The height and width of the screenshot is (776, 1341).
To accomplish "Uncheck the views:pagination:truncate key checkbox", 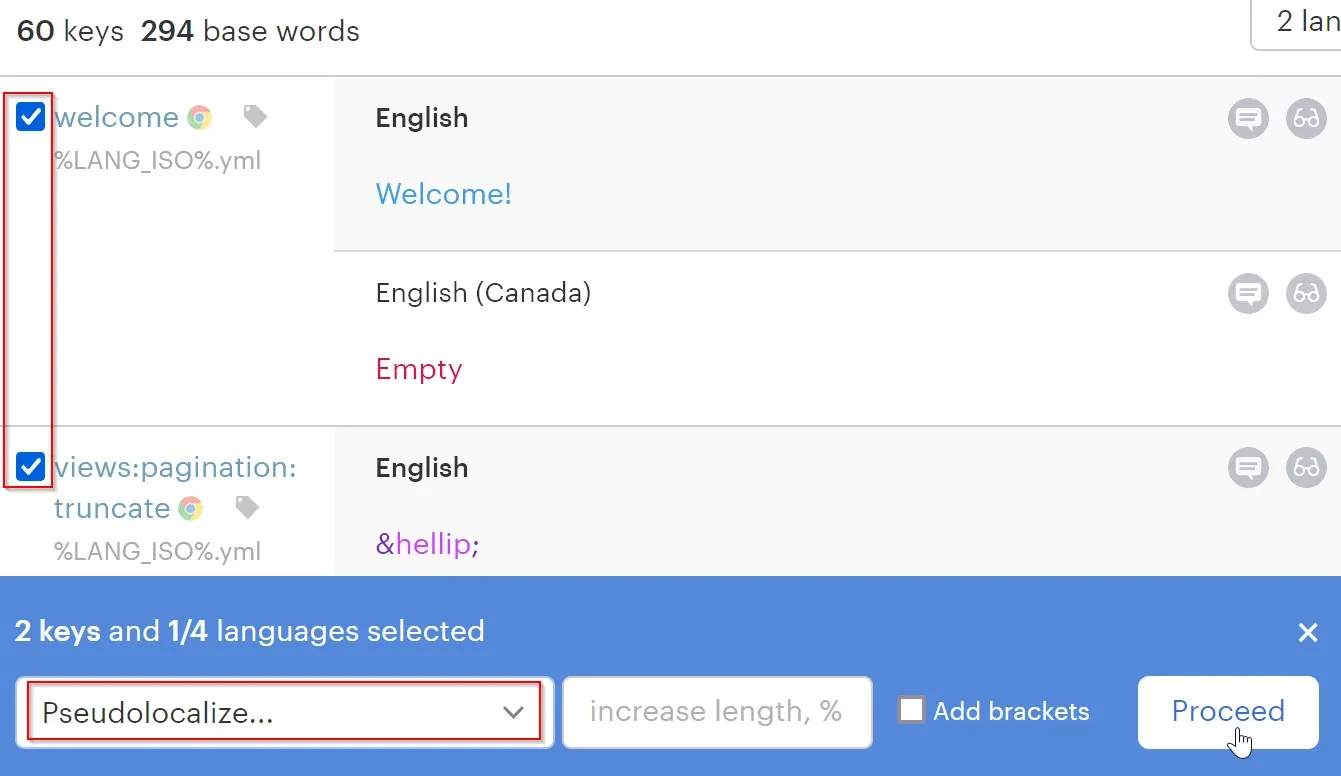I will (31, 467).
